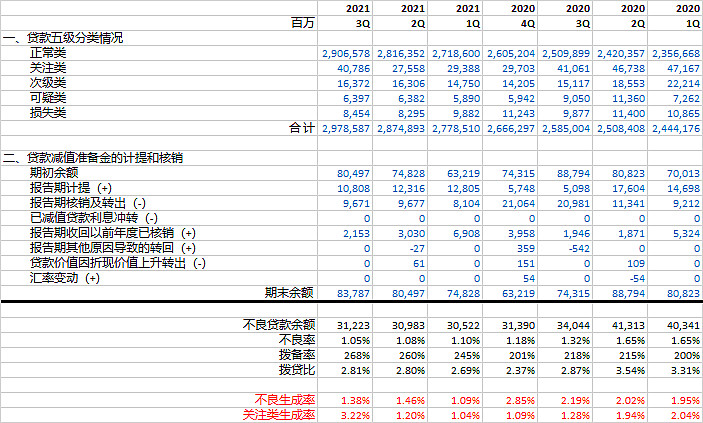Click the 拨贷比 label

click(x=297, y=370)
